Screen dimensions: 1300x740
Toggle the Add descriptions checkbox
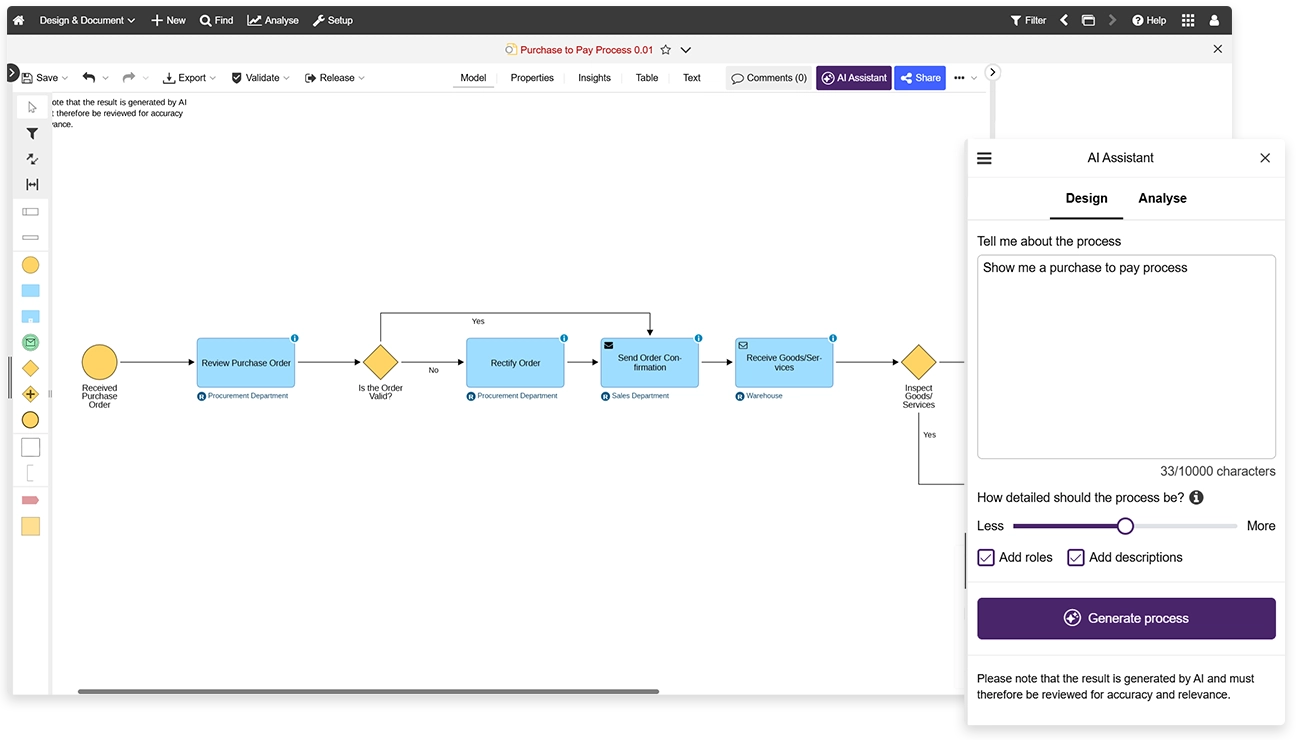tap(1076, 558)
